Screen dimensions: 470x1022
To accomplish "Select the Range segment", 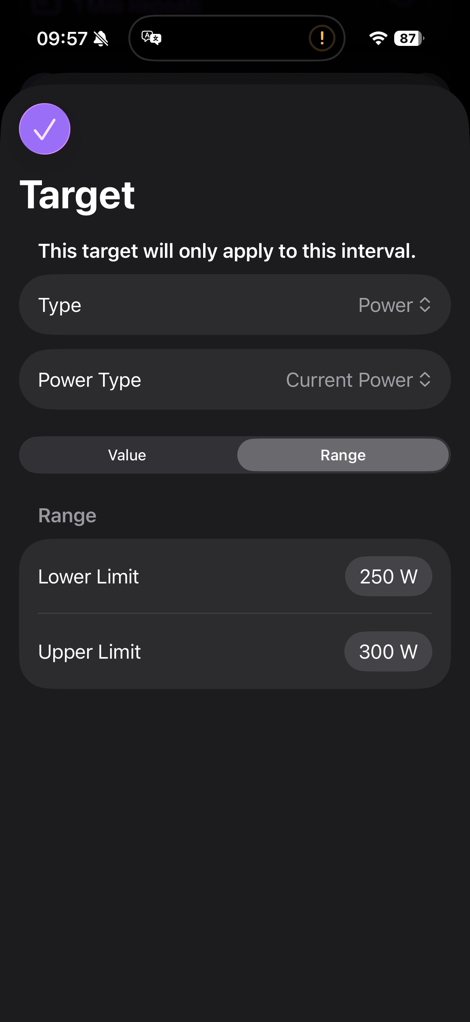I will tap(343, 455).
